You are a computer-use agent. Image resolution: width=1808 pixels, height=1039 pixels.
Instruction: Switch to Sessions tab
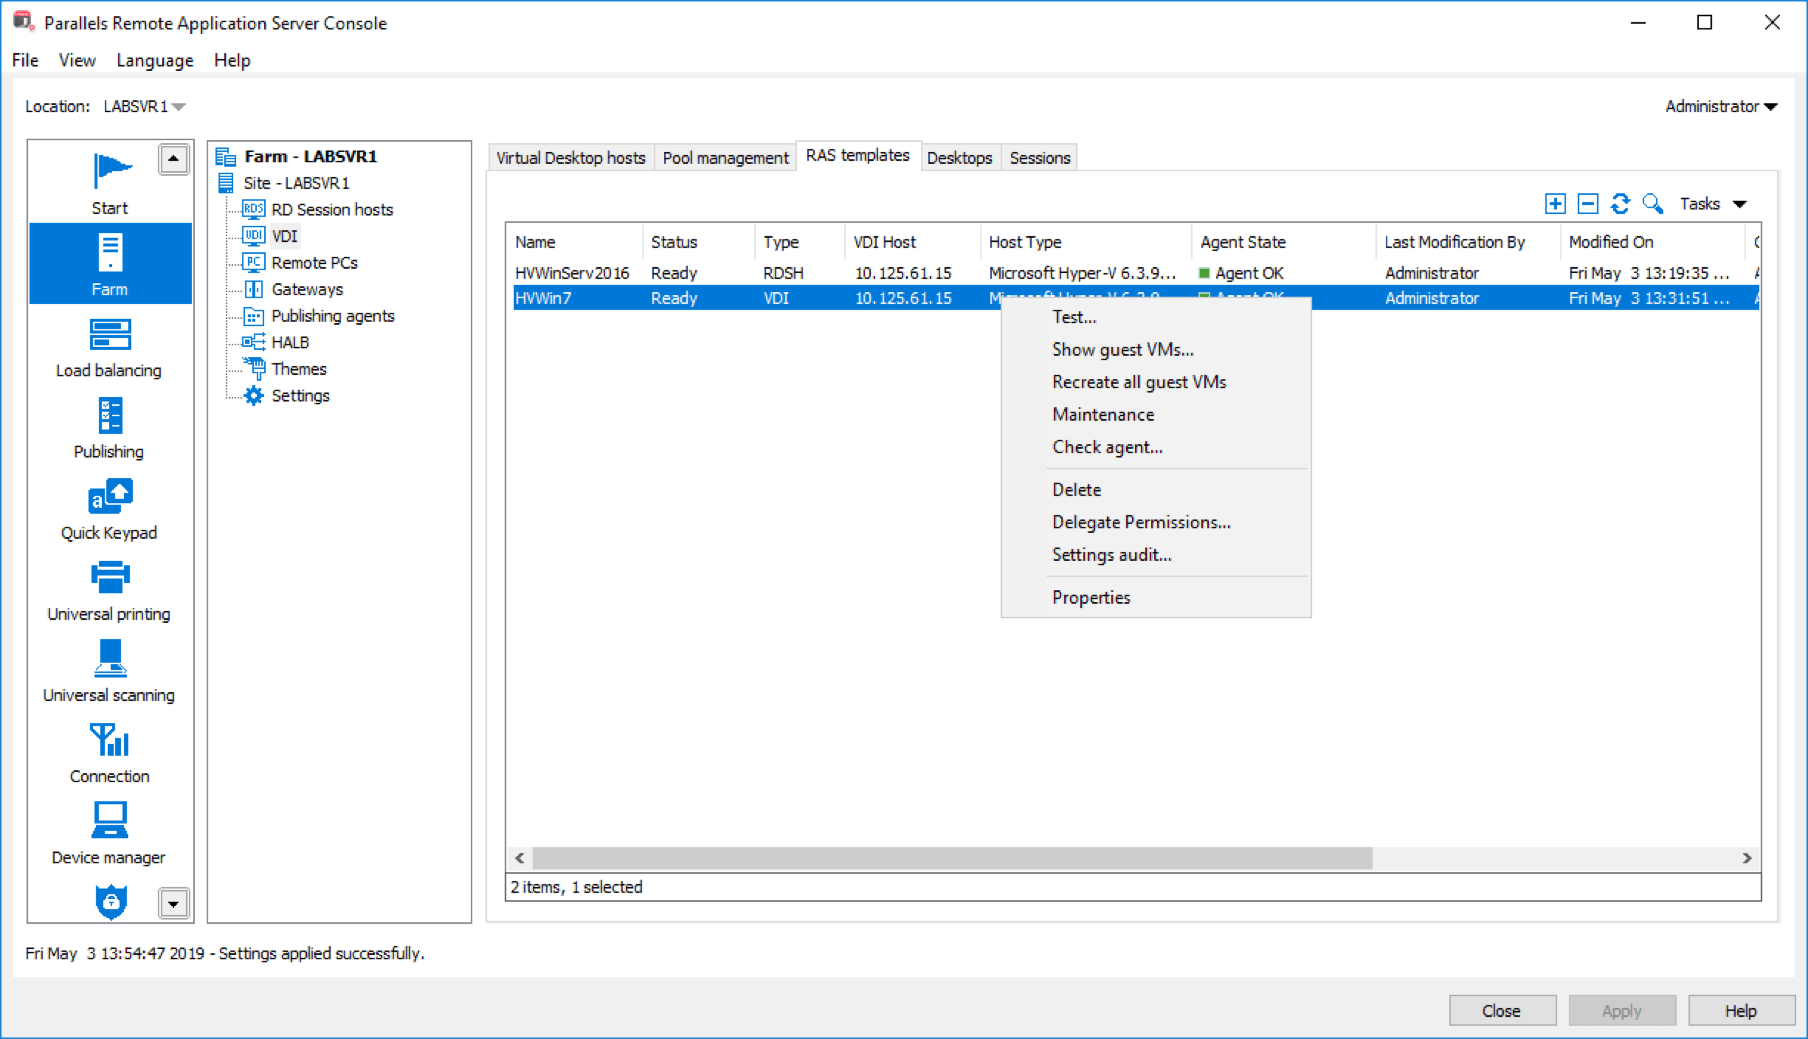tap(1039, 158)
